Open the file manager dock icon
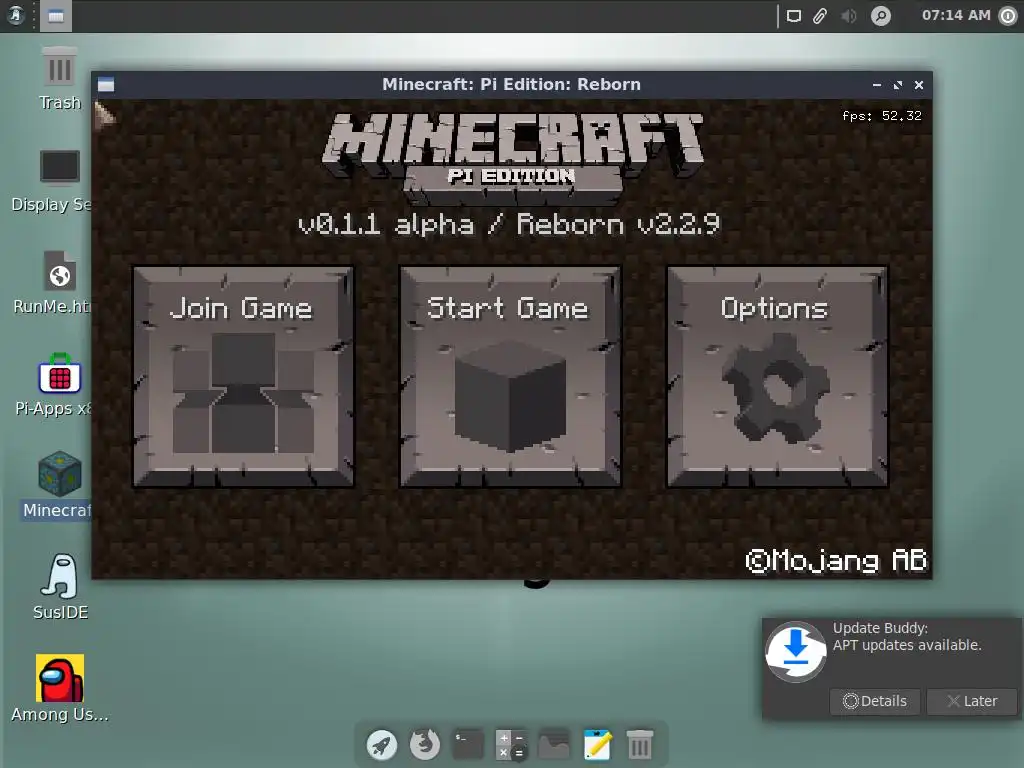The width and height of the screenshot is (1024, 768). click(554, 744)
